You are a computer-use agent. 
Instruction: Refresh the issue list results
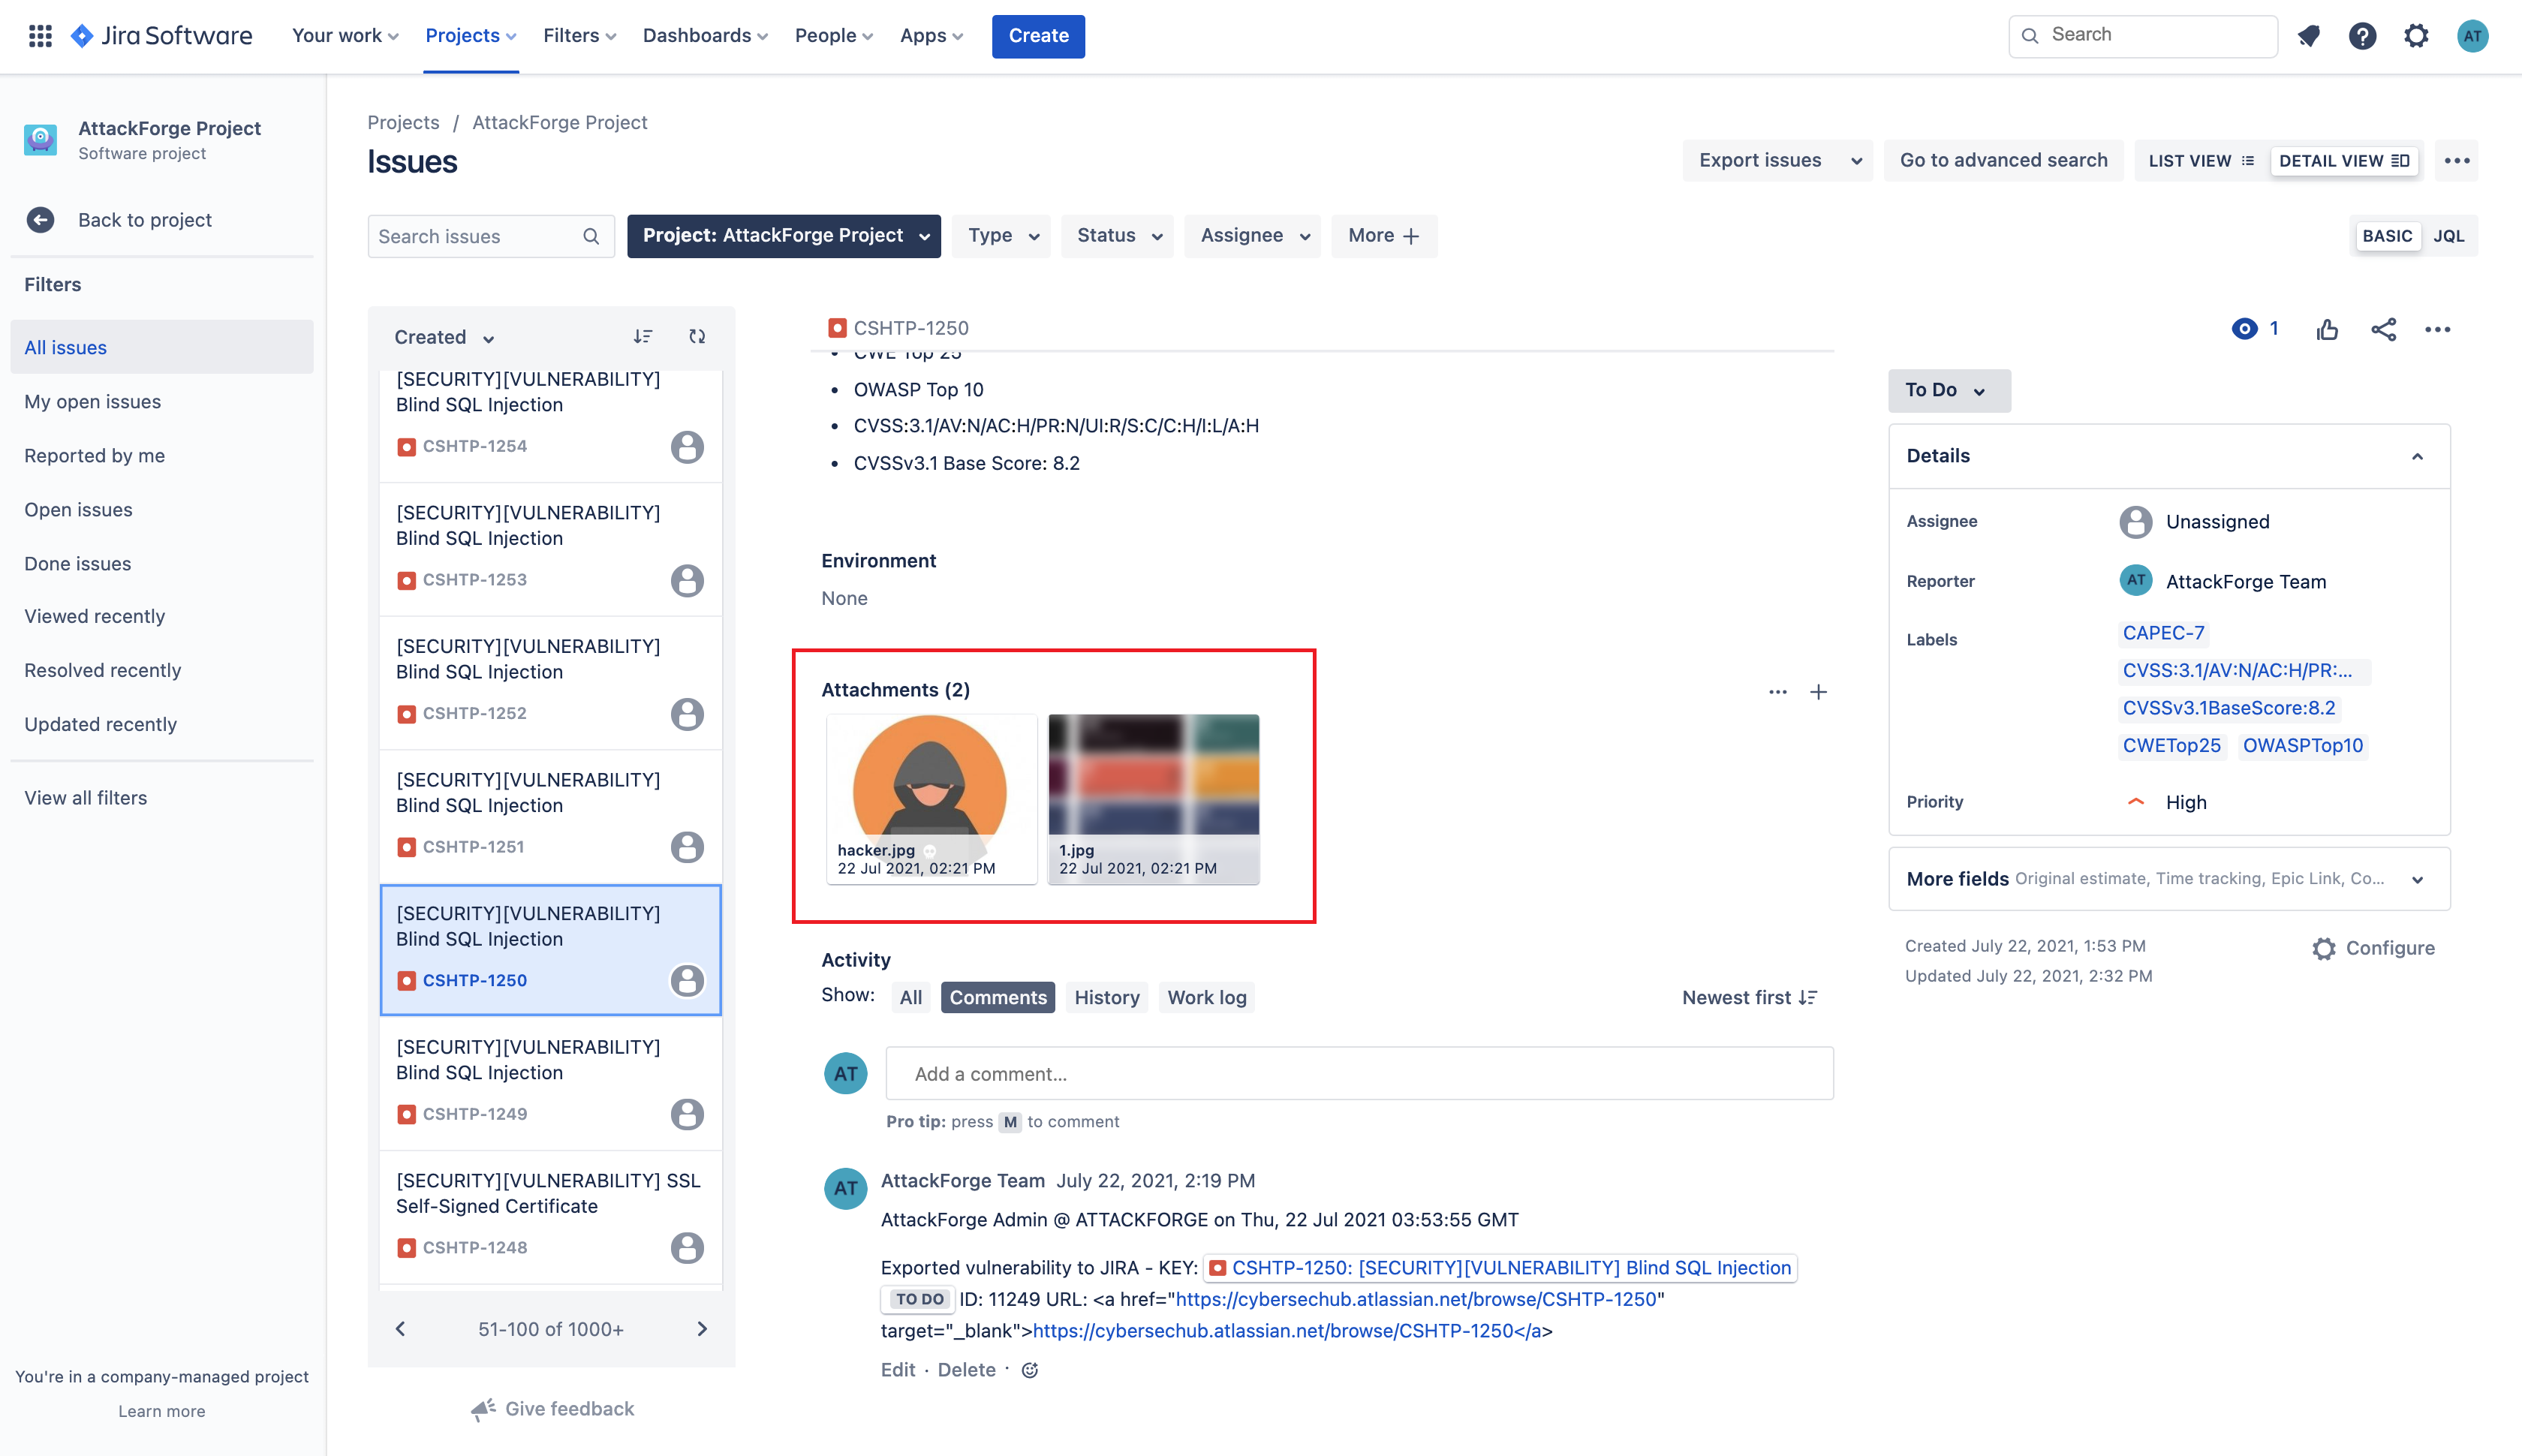click(x=697, y=337)
